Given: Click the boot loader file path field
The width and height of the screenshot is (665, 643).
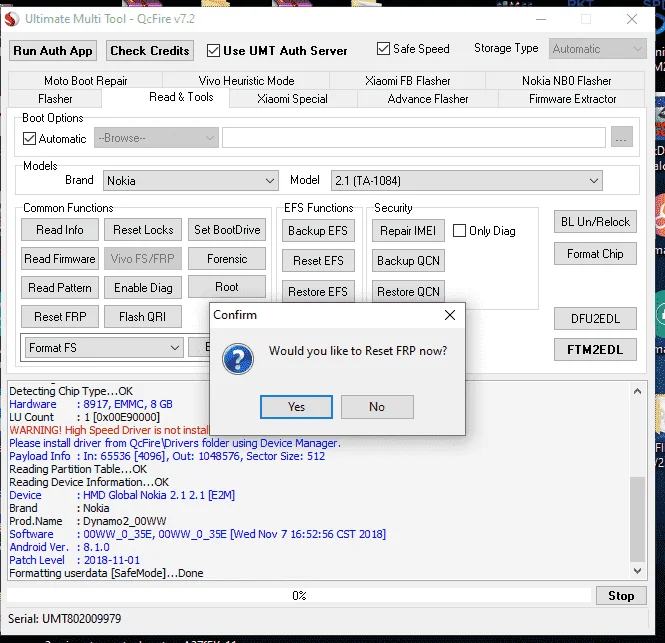Looking at the screenshot, I should (x=414, y=137).
